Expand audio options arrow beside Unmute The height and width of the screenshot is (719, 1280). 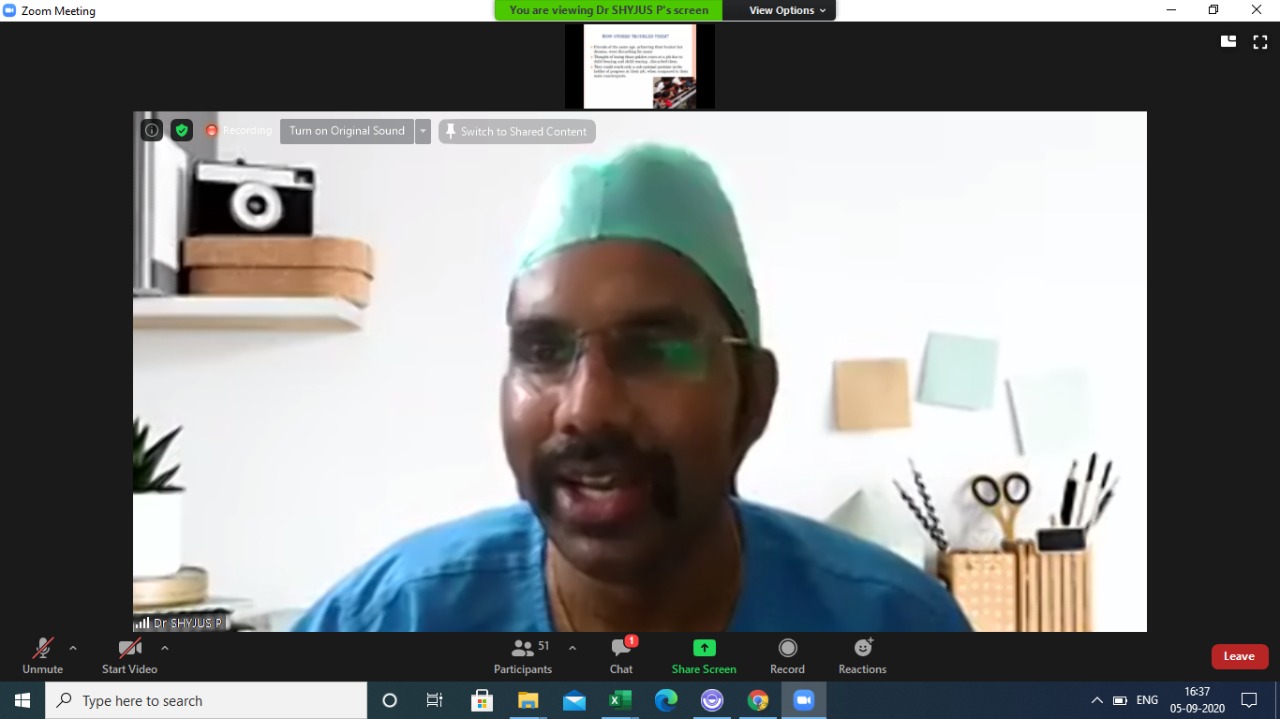point(73,648)
